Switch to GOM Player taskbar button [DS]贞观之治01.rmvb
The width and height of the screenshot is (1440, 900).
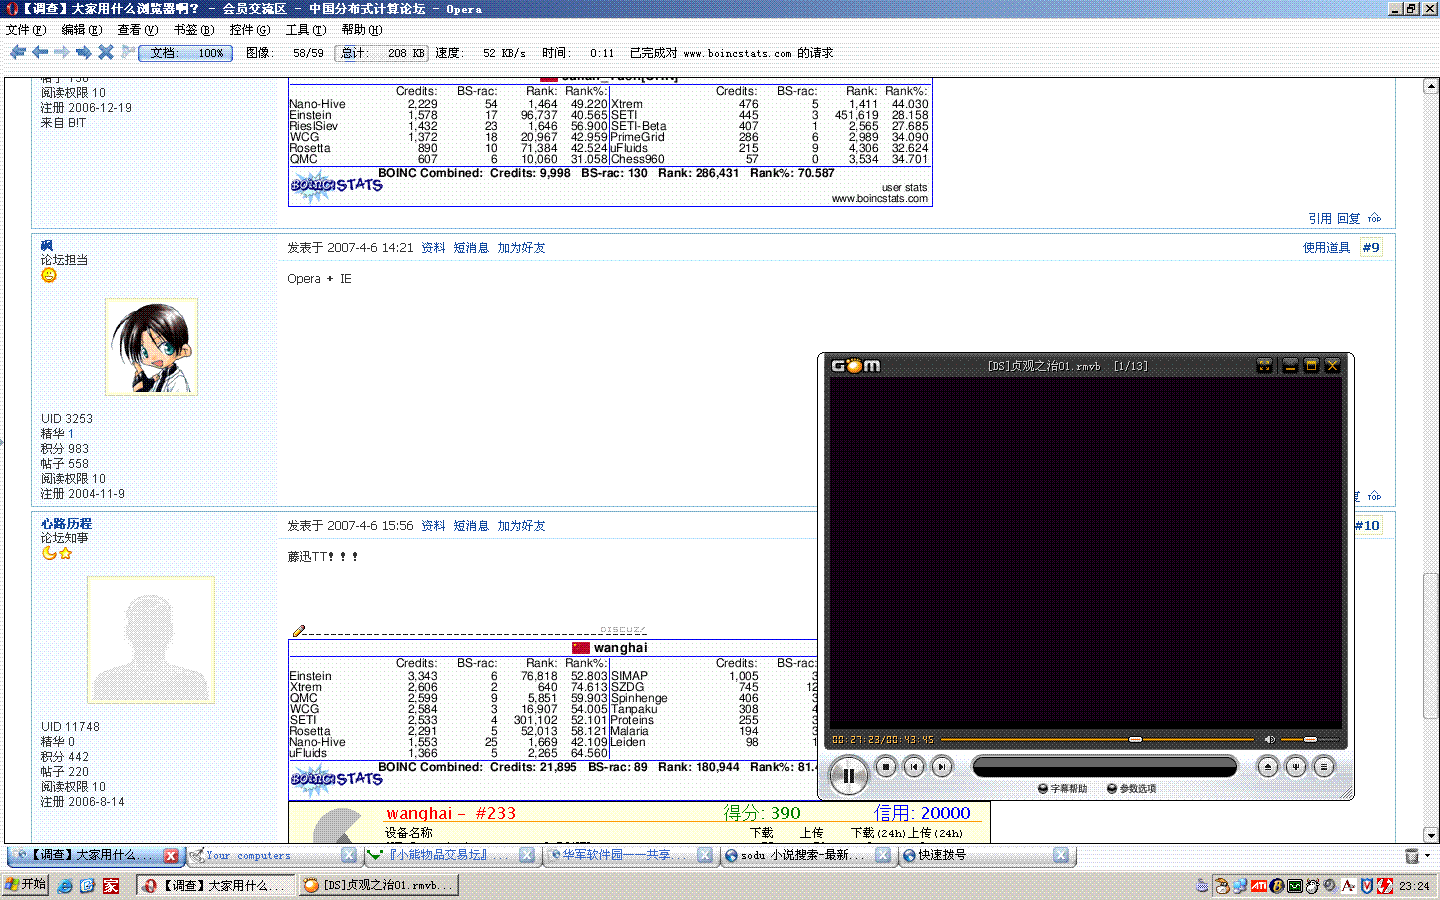tap(378, 885)
